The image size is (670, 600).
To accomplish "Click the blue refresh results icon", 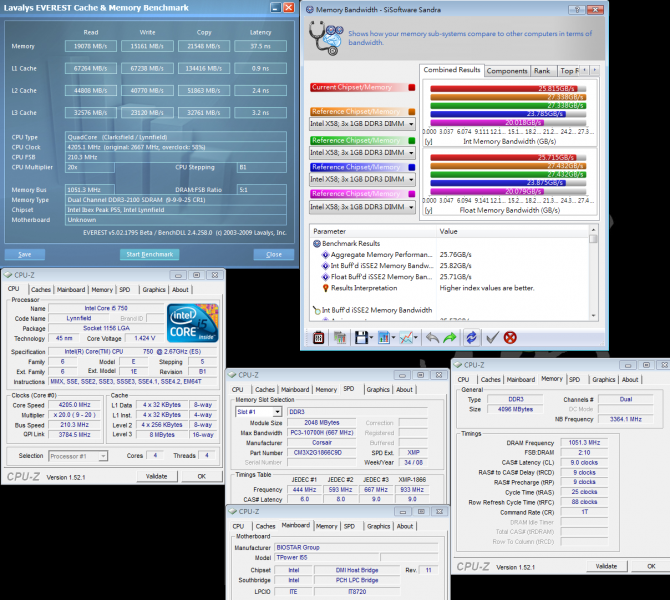I will tap(471, 338).
